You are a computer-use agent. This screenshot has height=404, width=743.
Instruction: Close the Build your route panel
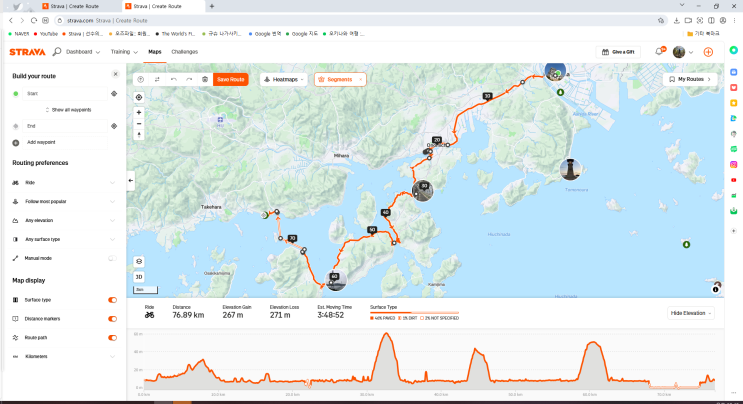coord(115,74)
